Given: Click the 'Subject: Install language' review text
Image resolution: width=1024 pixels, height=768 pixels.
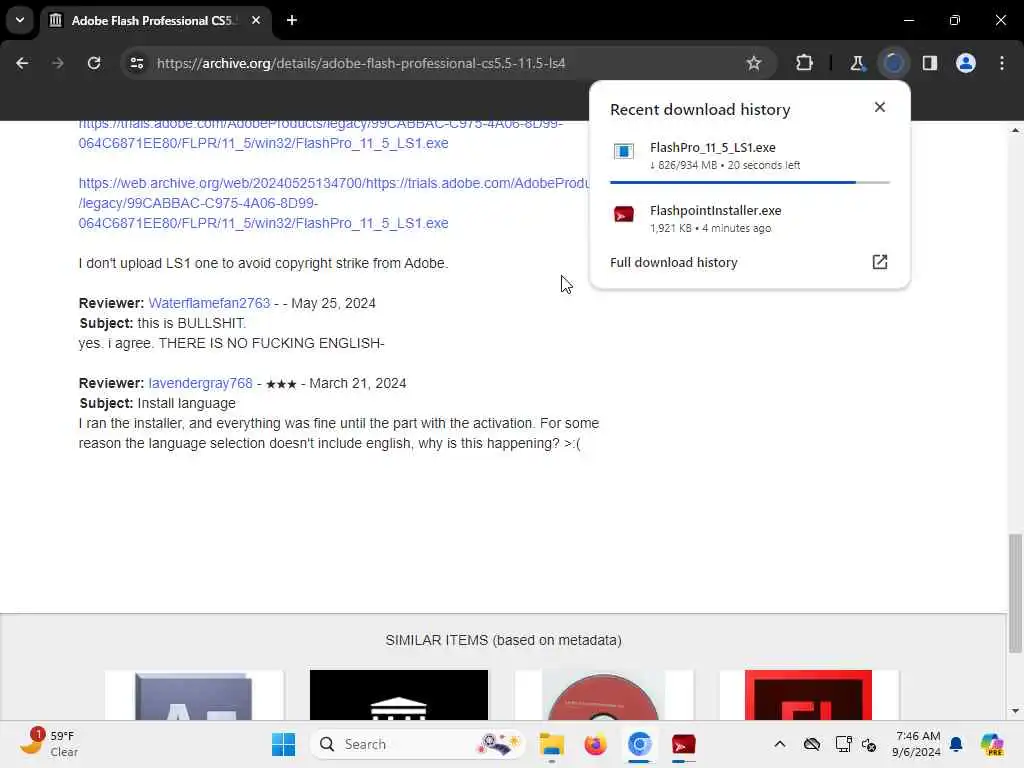Looking at the screenshot, I should 157,404.
